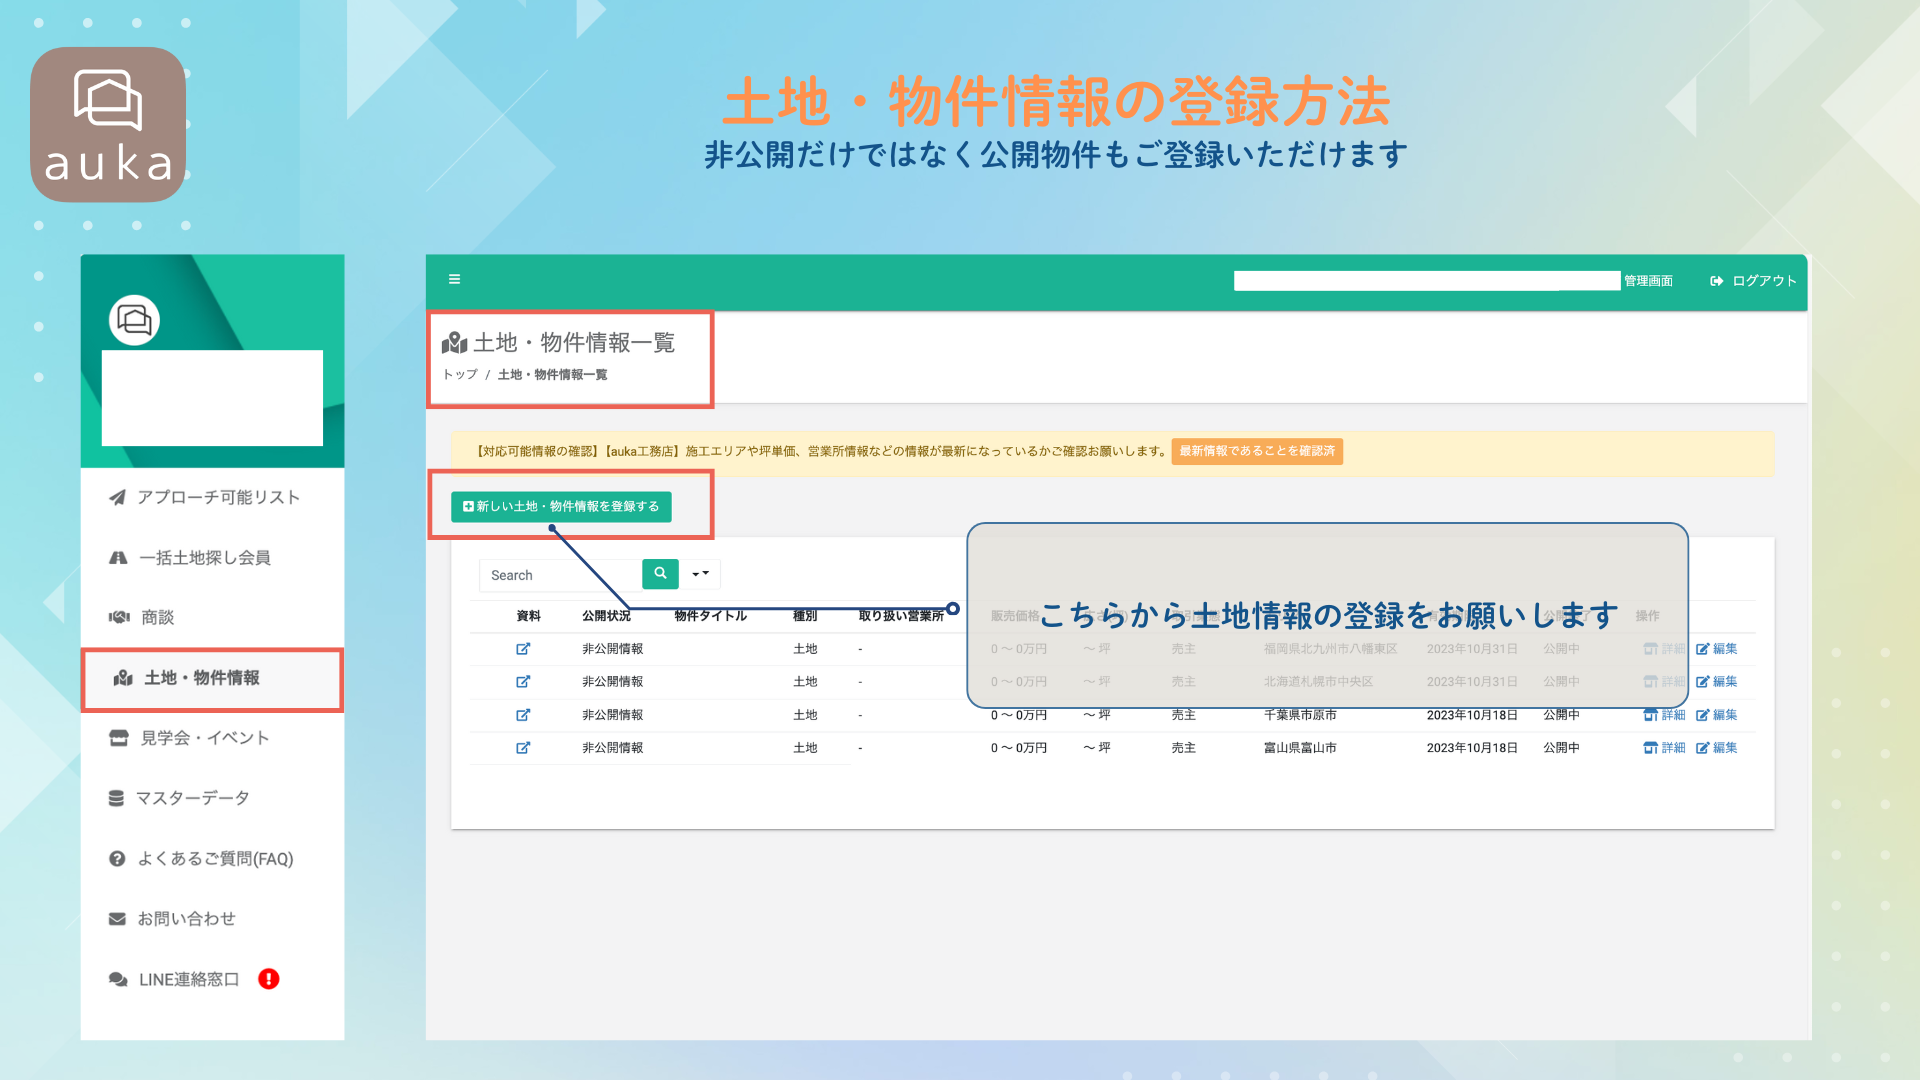Click the red LINE連絡窓口 alert badge
The height and width of the screenshot is (1080, 1920).
pyautogui.click(x=269, y=979)
